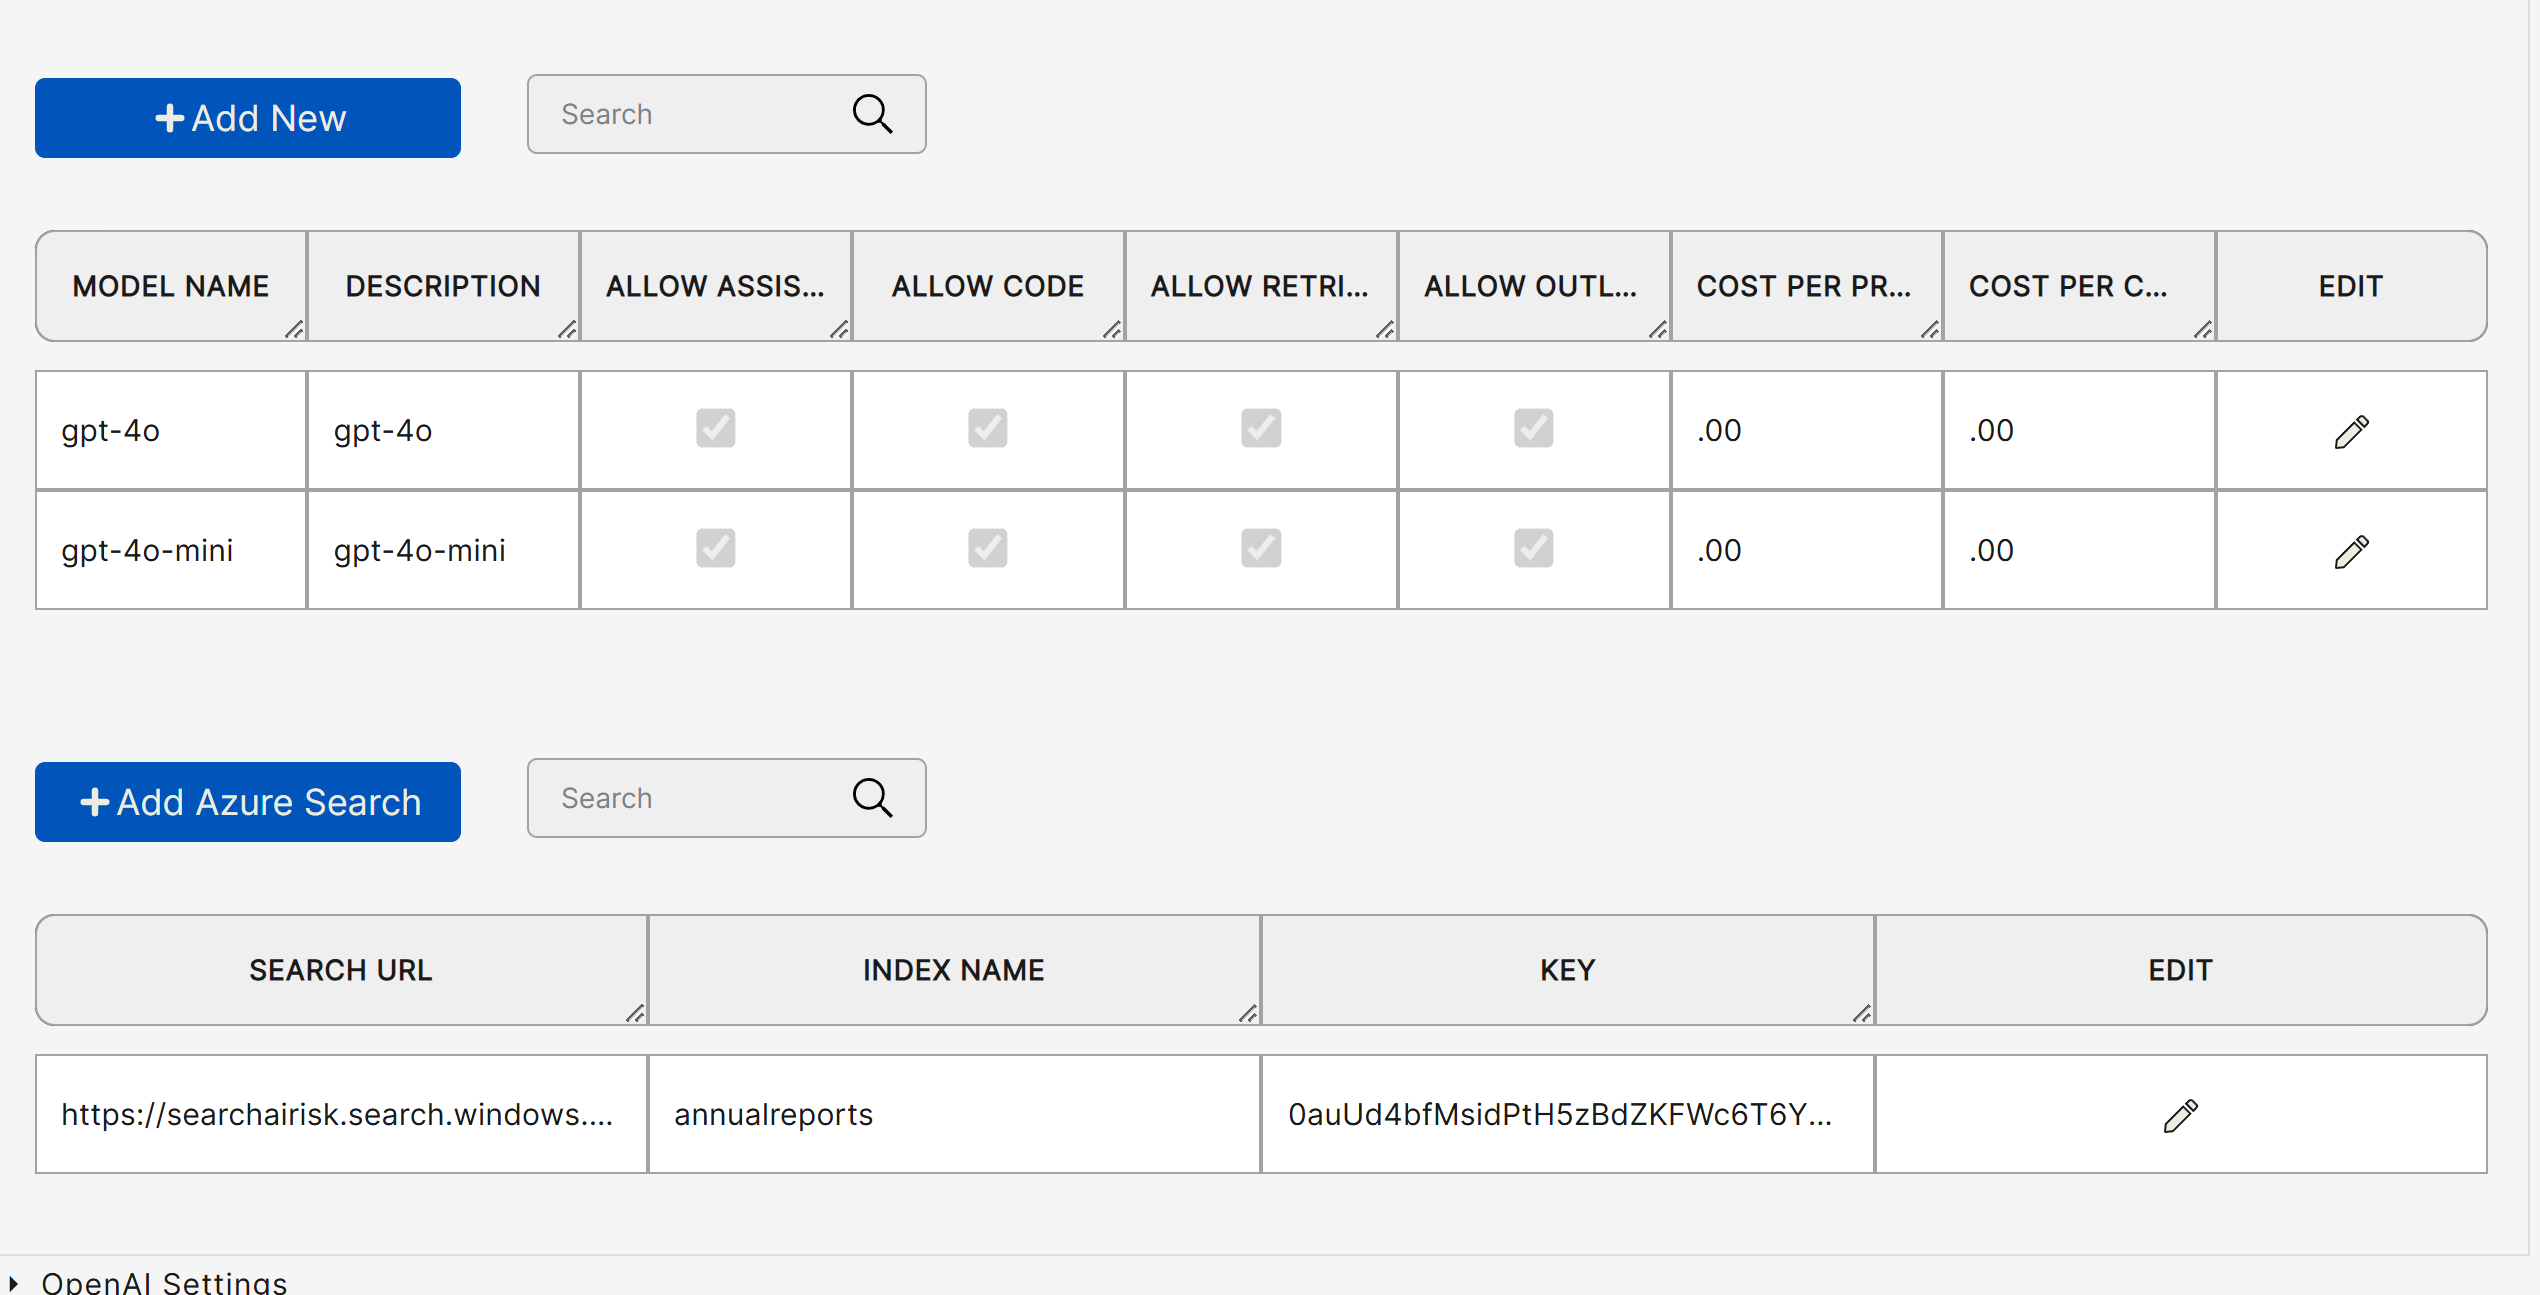Click the Add New model button
2540x1295 pixels.
pyautogui.click(x=248, y=118)
